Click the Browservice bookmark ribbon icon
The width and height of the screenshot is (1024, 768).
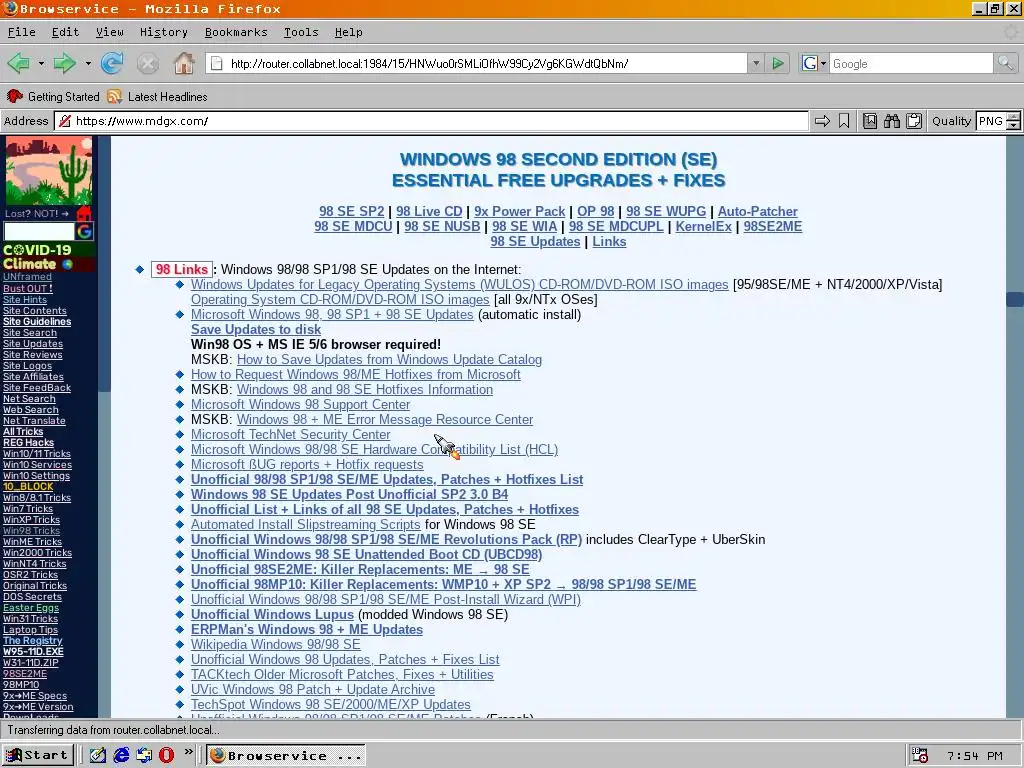[x=844, y=121]
